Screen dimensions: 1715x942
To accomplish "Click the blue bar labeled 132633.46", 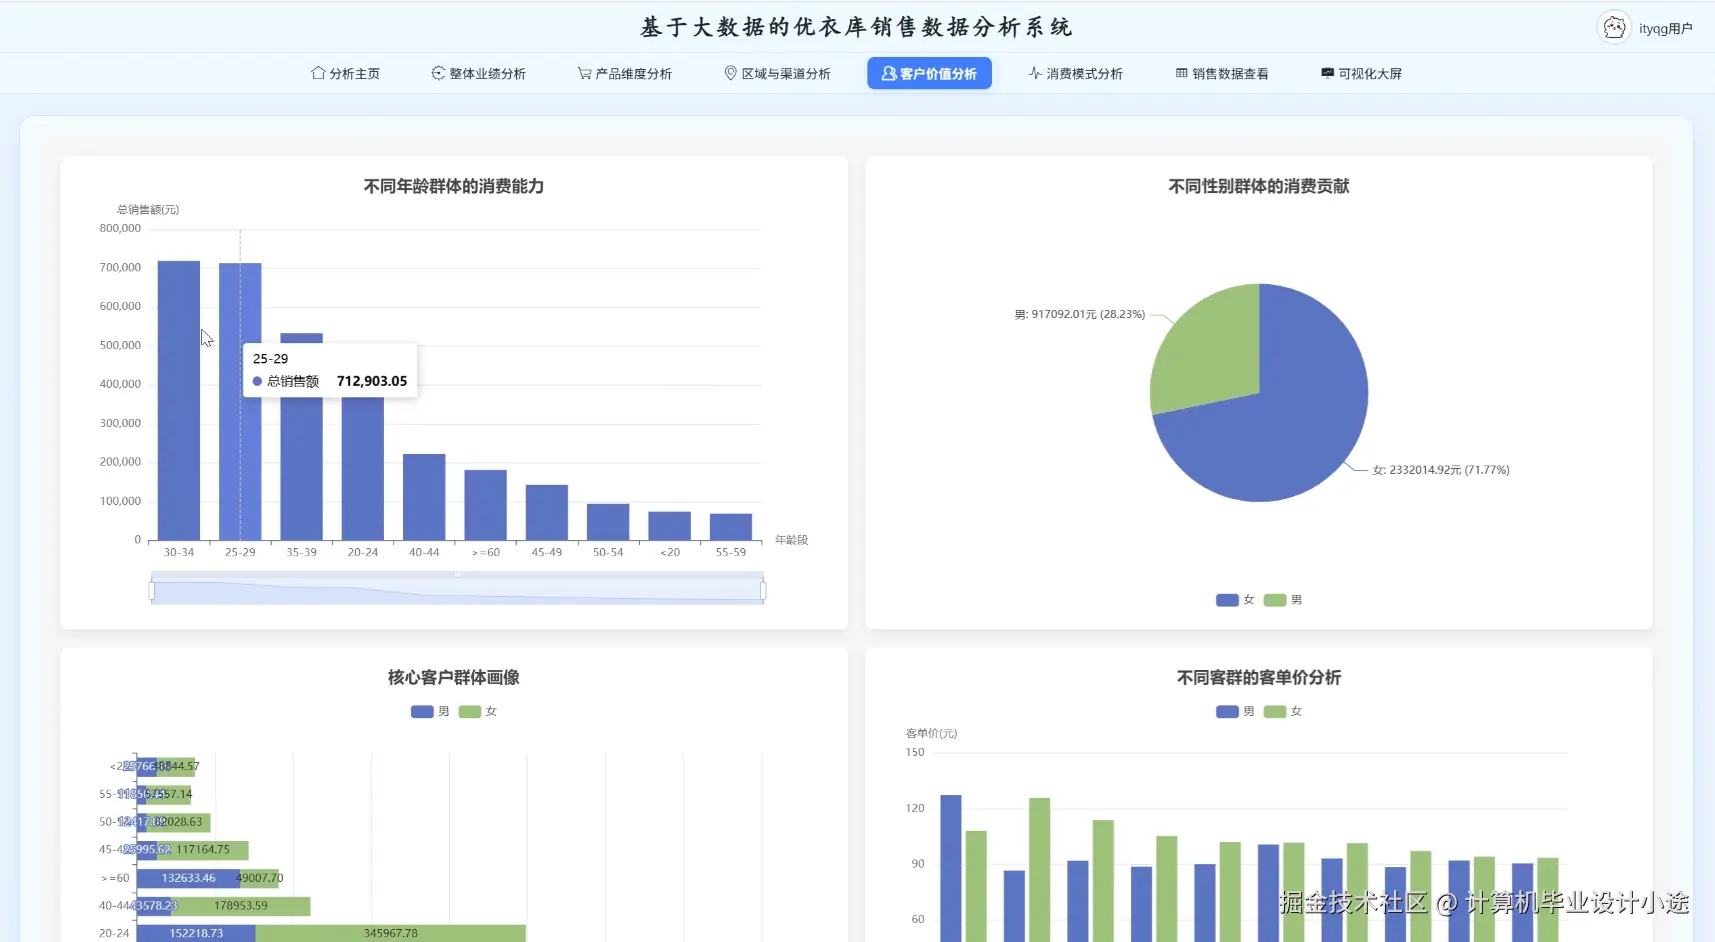I will (x=188, y=878).
